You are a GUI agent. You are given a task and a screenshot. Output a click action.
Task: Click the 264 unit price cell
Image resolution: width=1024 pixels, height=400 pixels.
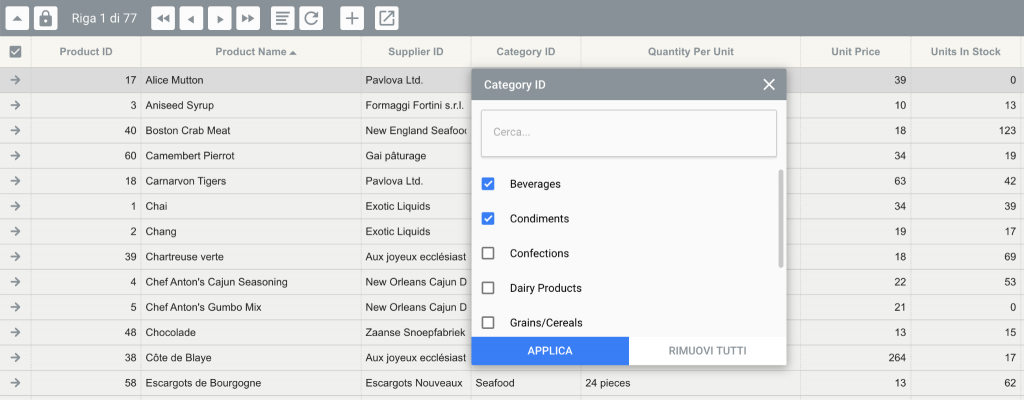click(856, 358)
